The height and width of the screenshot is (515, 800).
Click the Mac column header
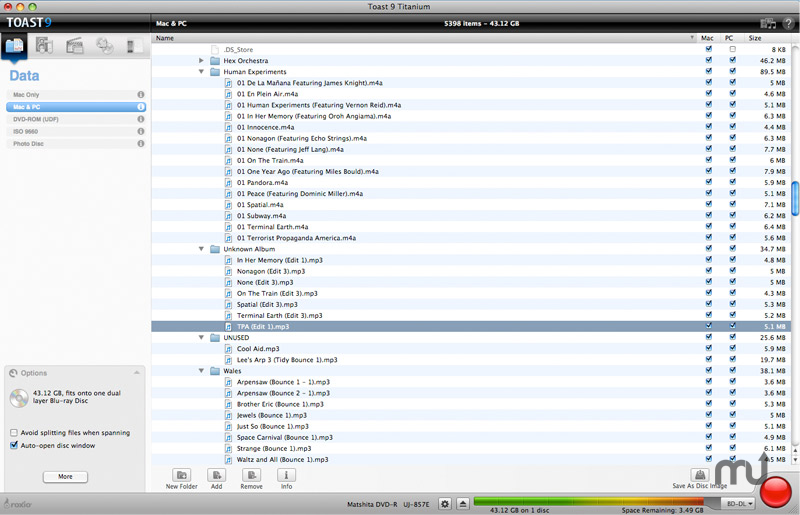pos(708,38)
